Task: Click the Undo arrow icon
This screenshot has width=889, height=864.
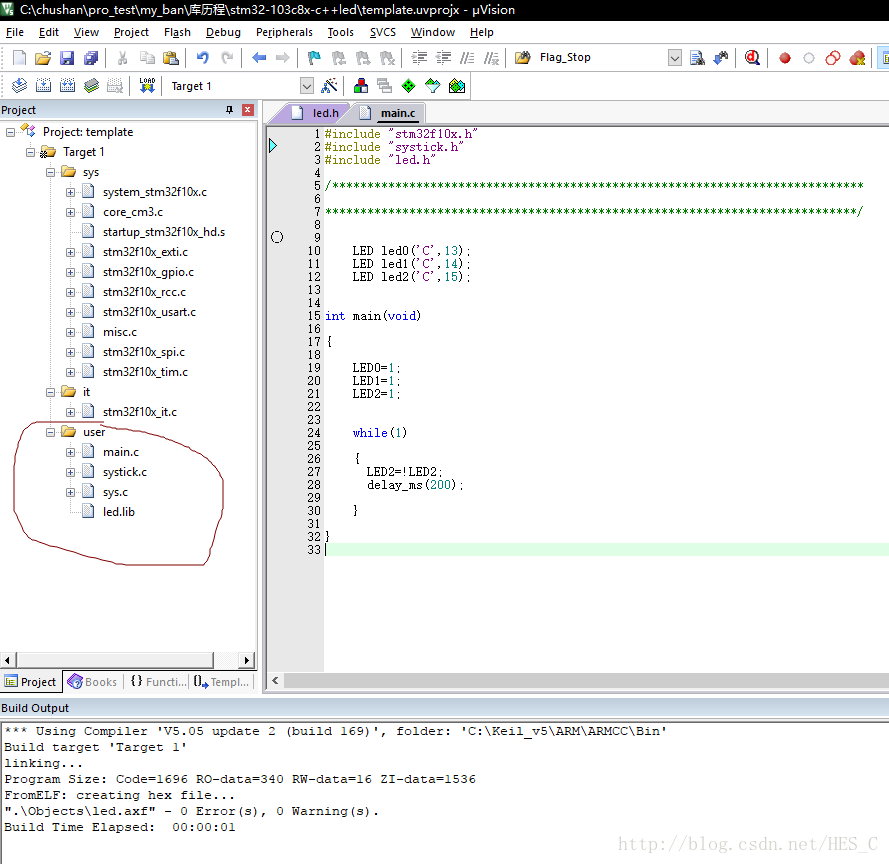Action: 203,58
